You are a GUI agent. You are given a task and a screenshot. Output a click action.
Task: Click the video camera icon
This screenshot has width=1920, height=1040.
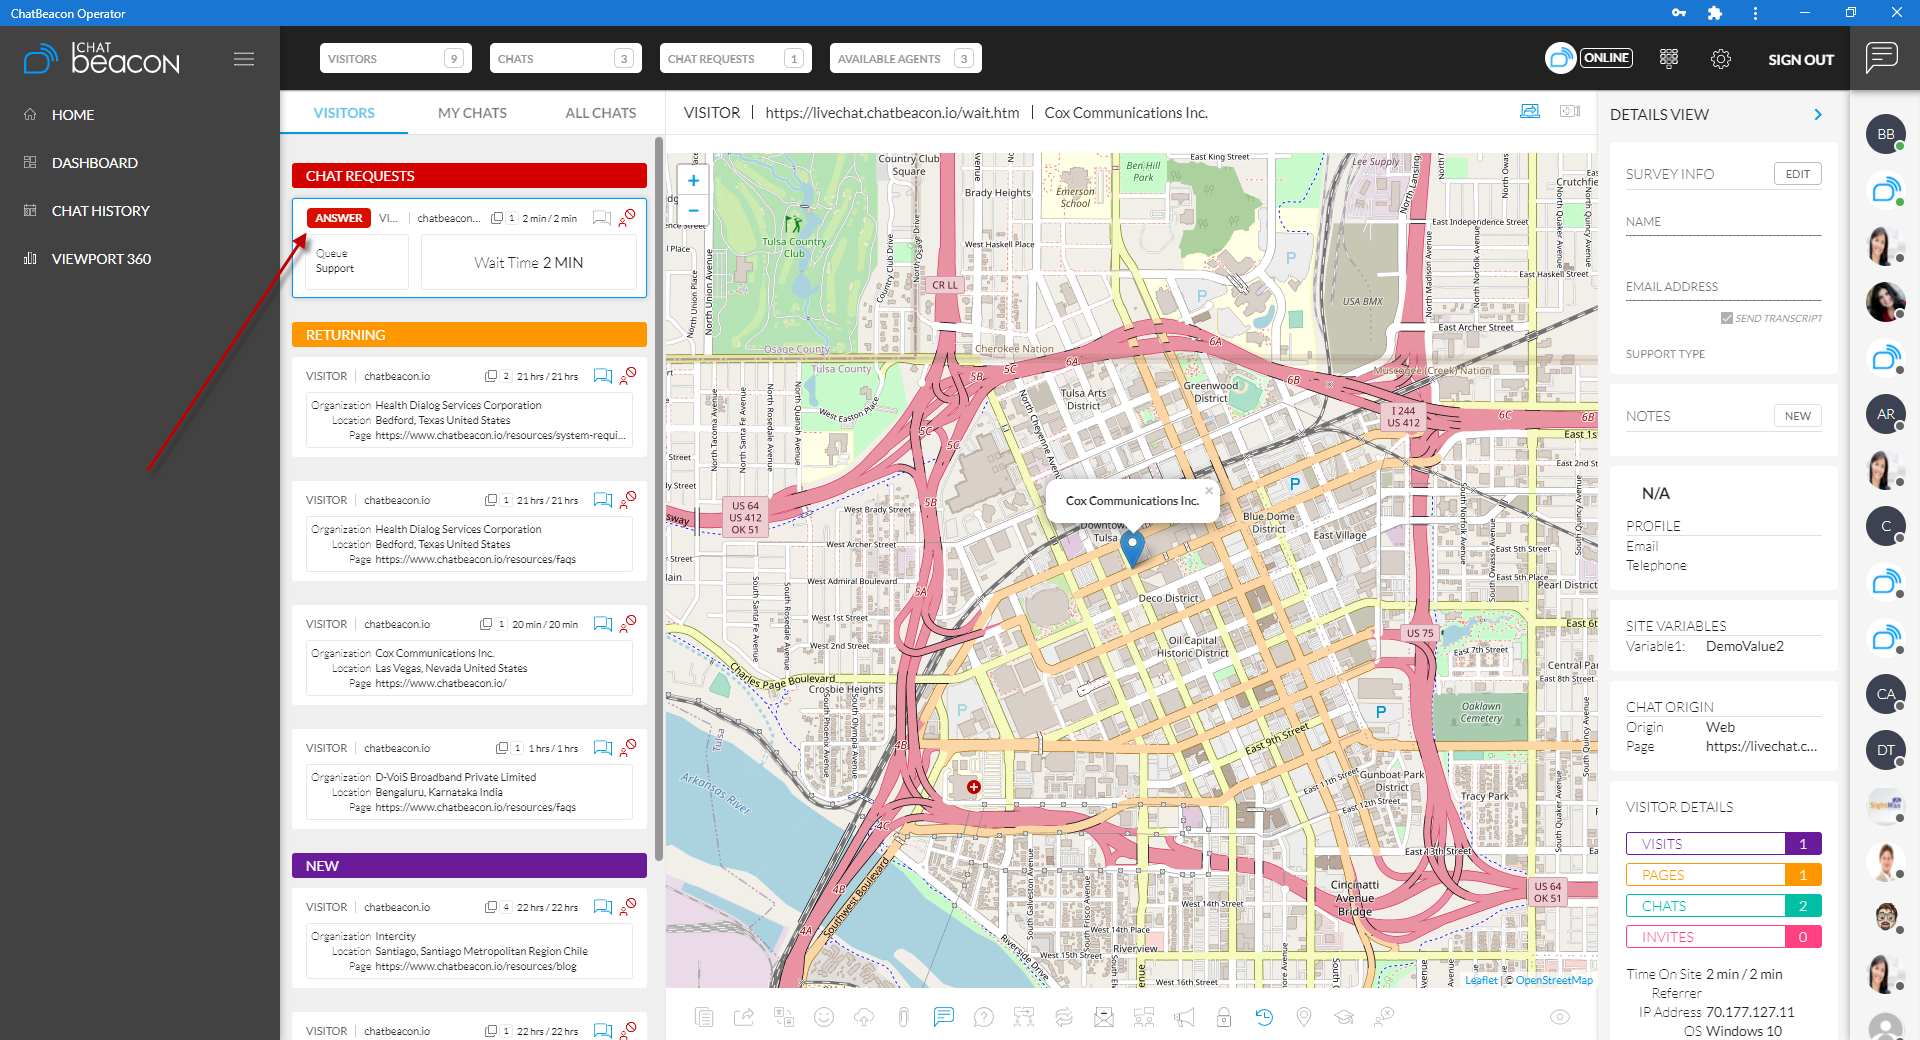click(1570, 111)
